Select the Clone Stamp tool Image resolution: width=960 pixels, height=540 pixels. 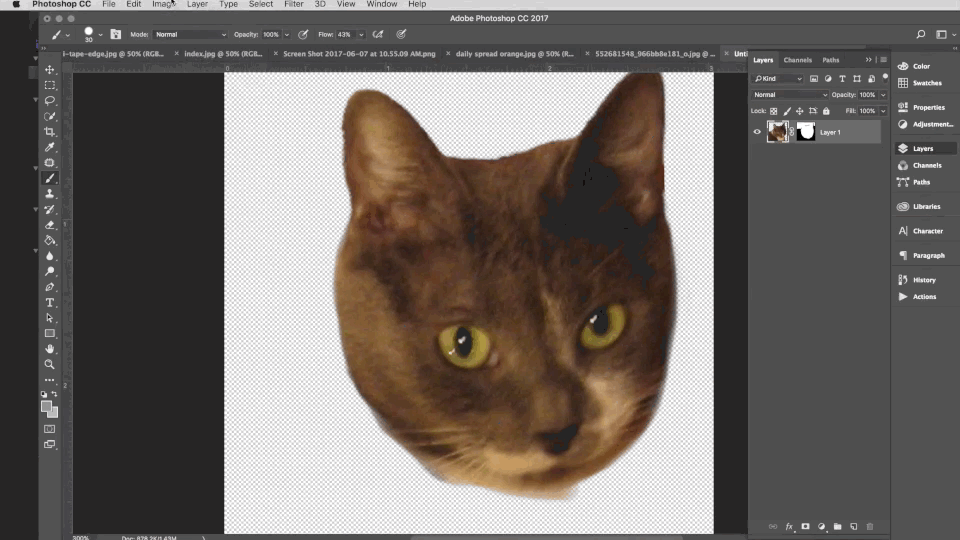click(50, 193)
